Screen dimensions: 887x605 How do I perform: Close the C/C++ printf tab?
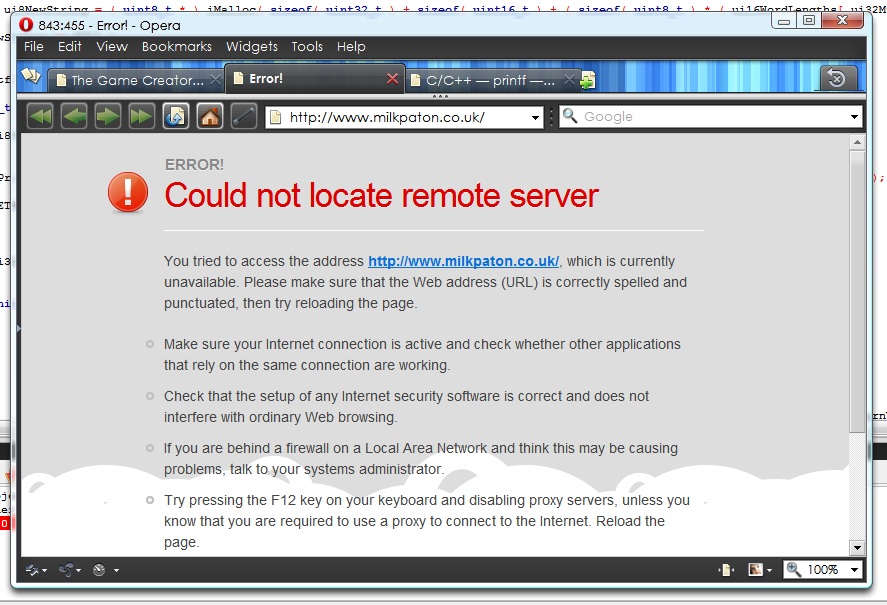coord(569,80)
